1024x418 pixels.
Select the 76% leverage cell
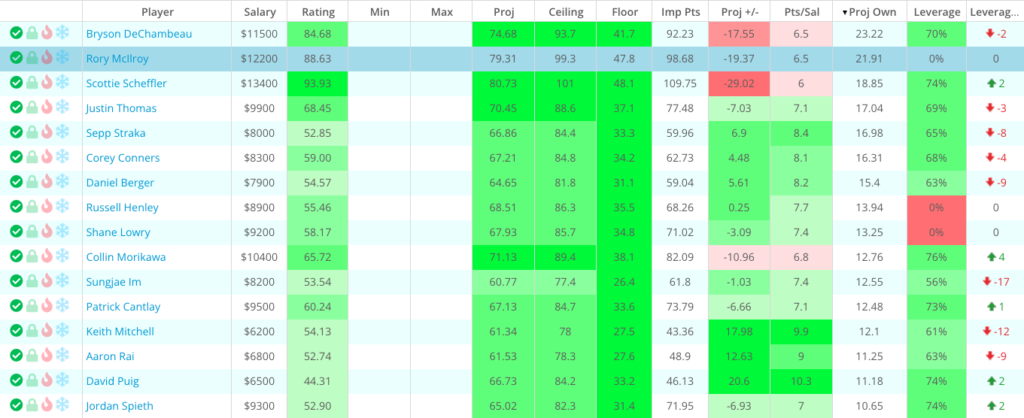[x=936, y=257]
